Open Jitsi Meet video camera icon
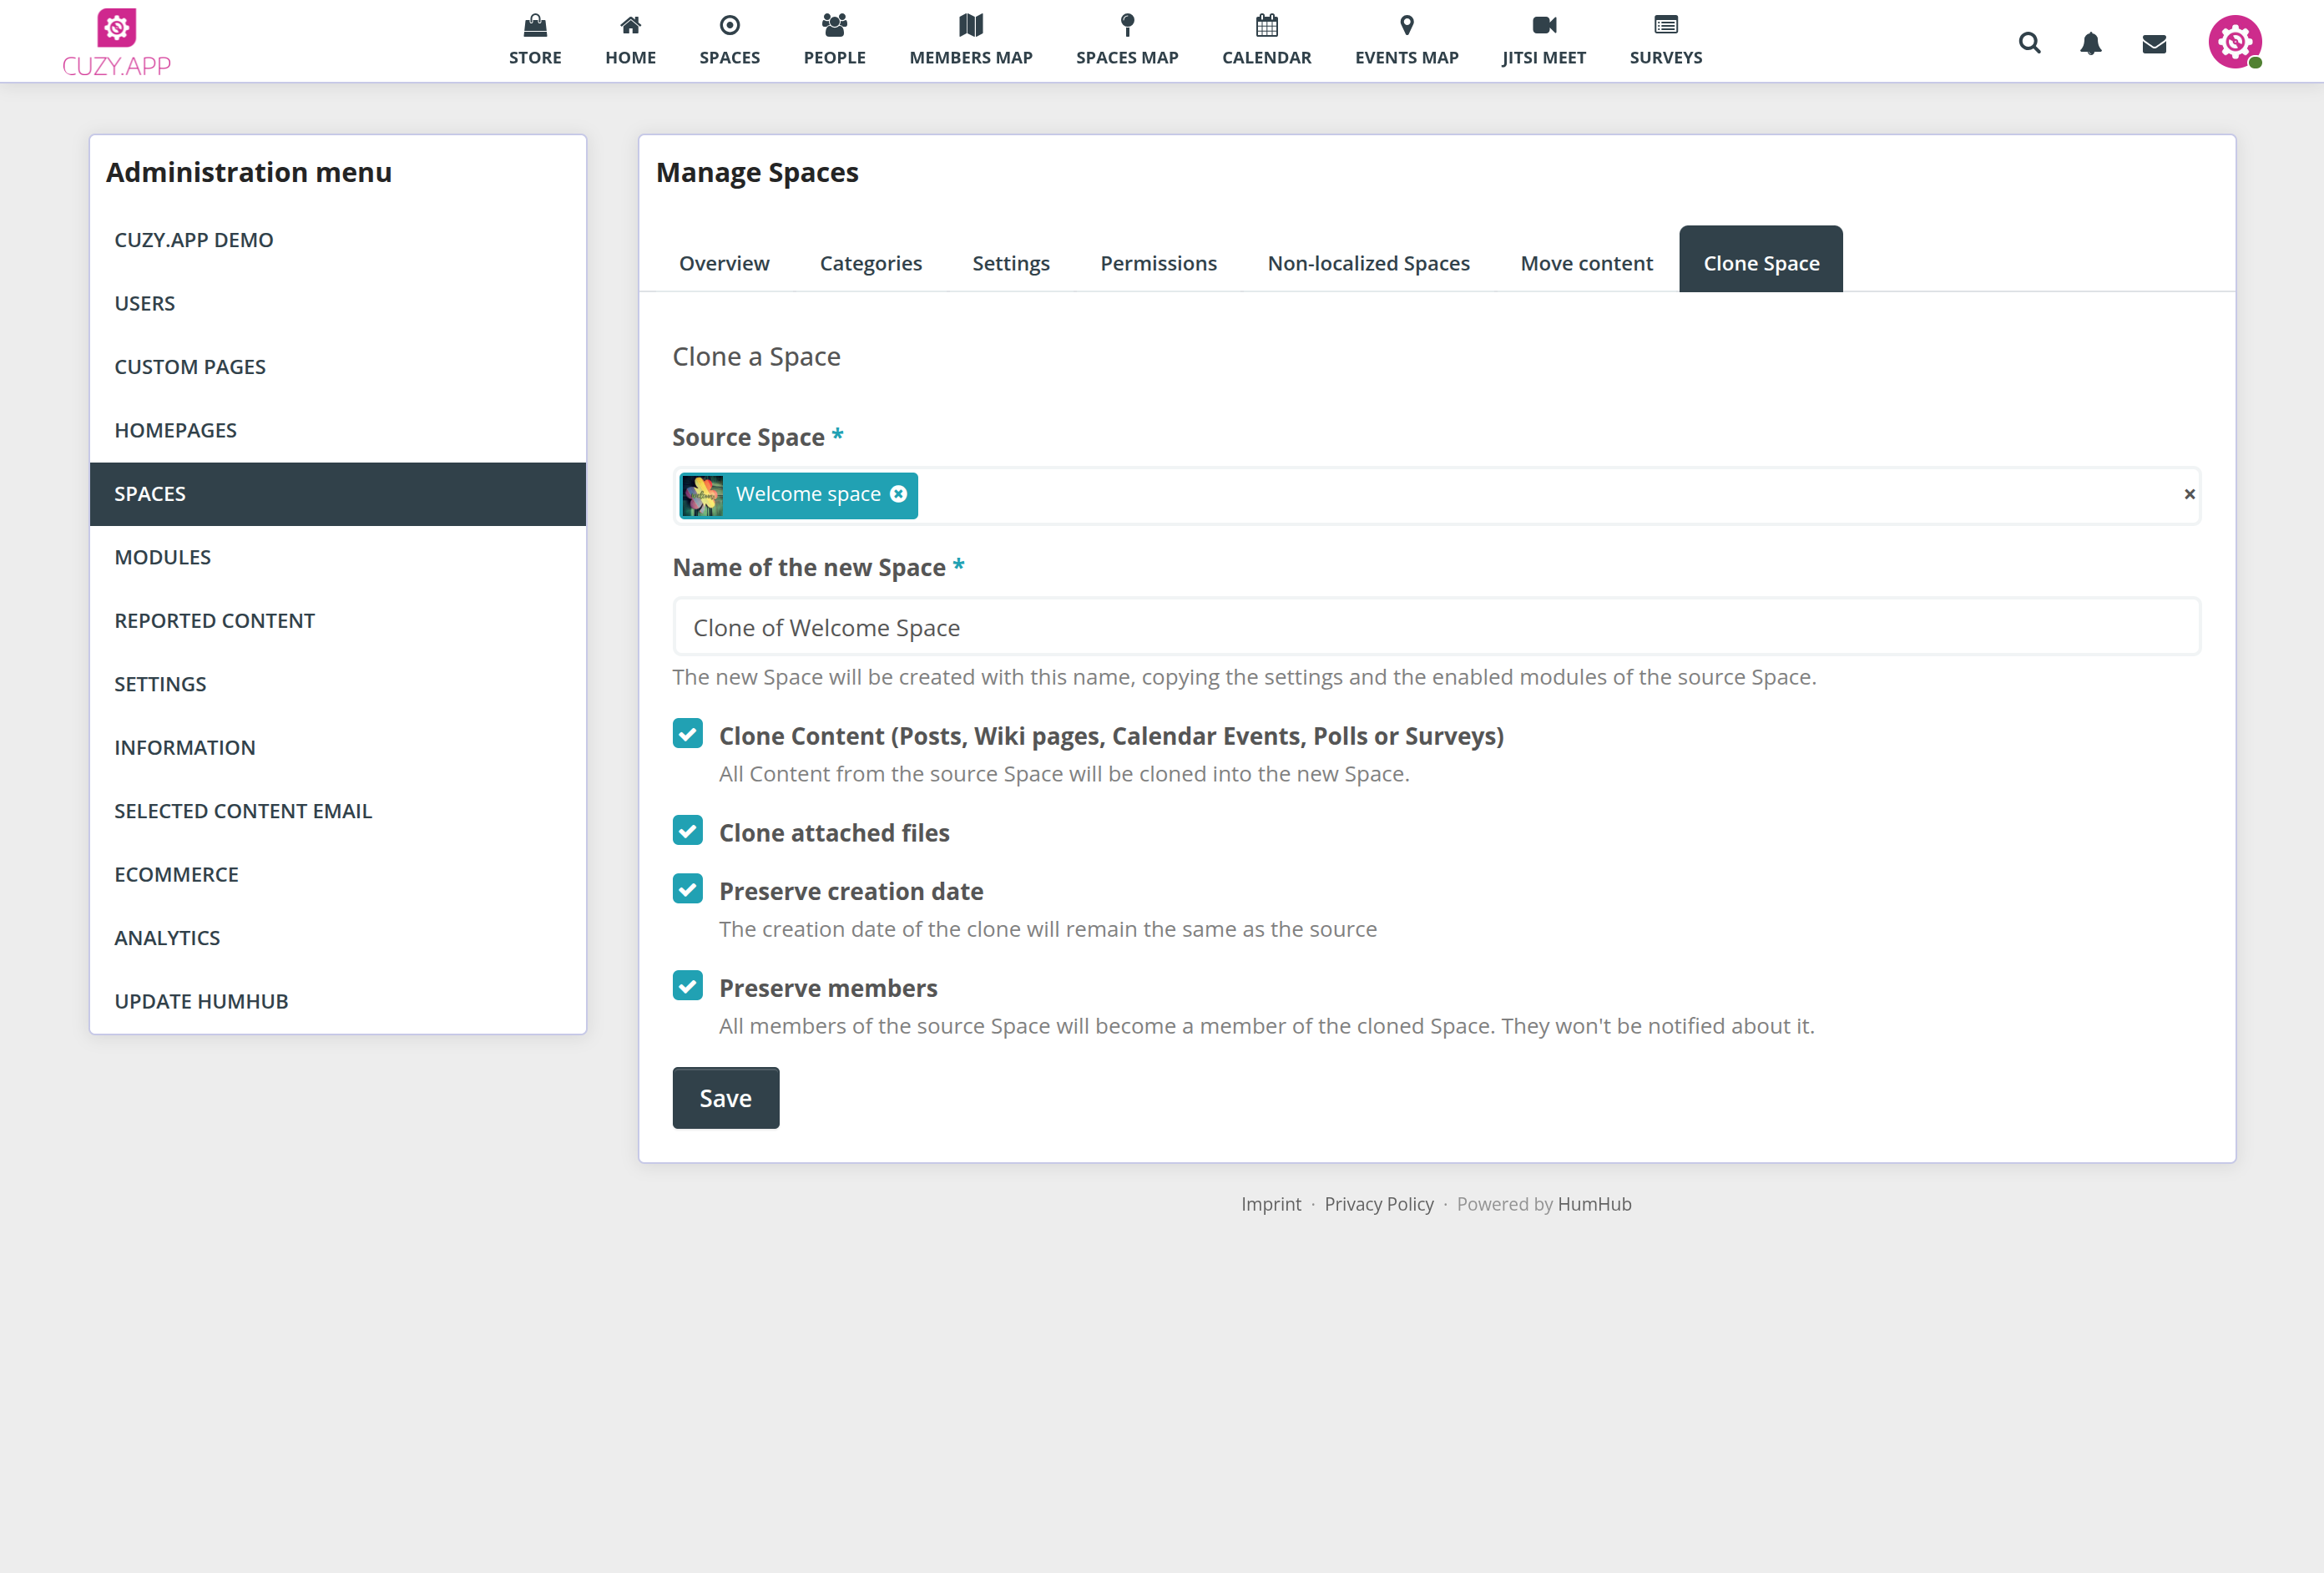 tap(1543, 25)
